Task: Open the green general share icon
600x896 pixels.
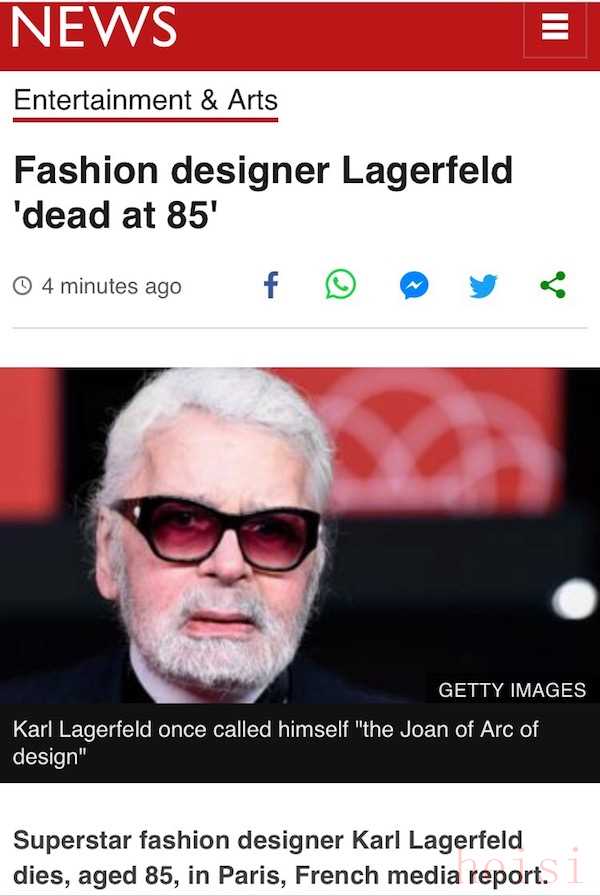Action: [553, 285]
